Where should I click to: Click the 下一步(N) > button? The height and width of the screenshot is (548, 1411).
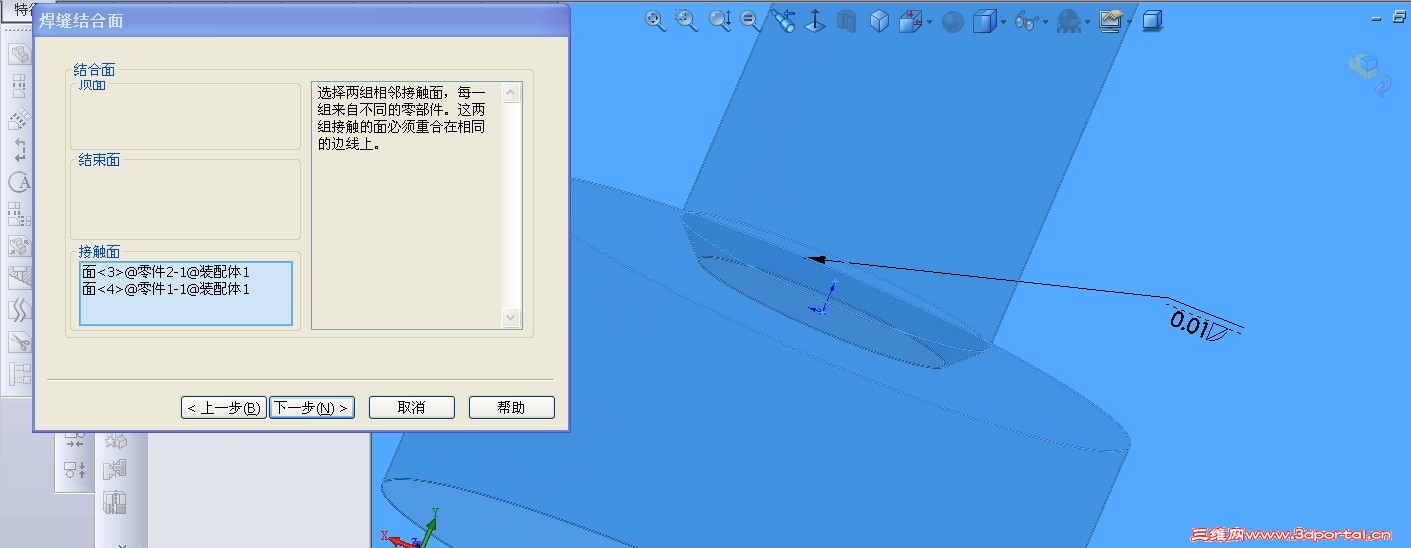(312, 408)
